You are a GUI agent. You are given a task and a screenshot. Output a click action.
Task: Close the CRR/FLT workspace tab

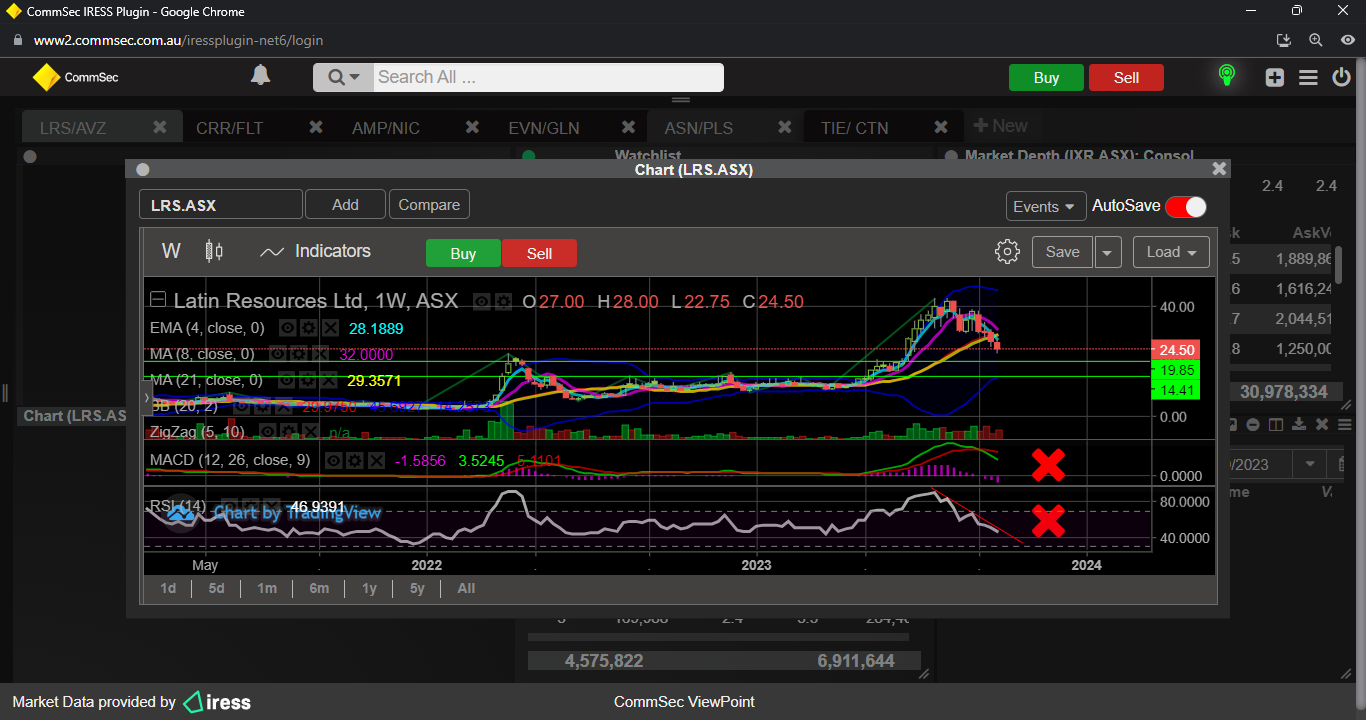click(316, 127)
